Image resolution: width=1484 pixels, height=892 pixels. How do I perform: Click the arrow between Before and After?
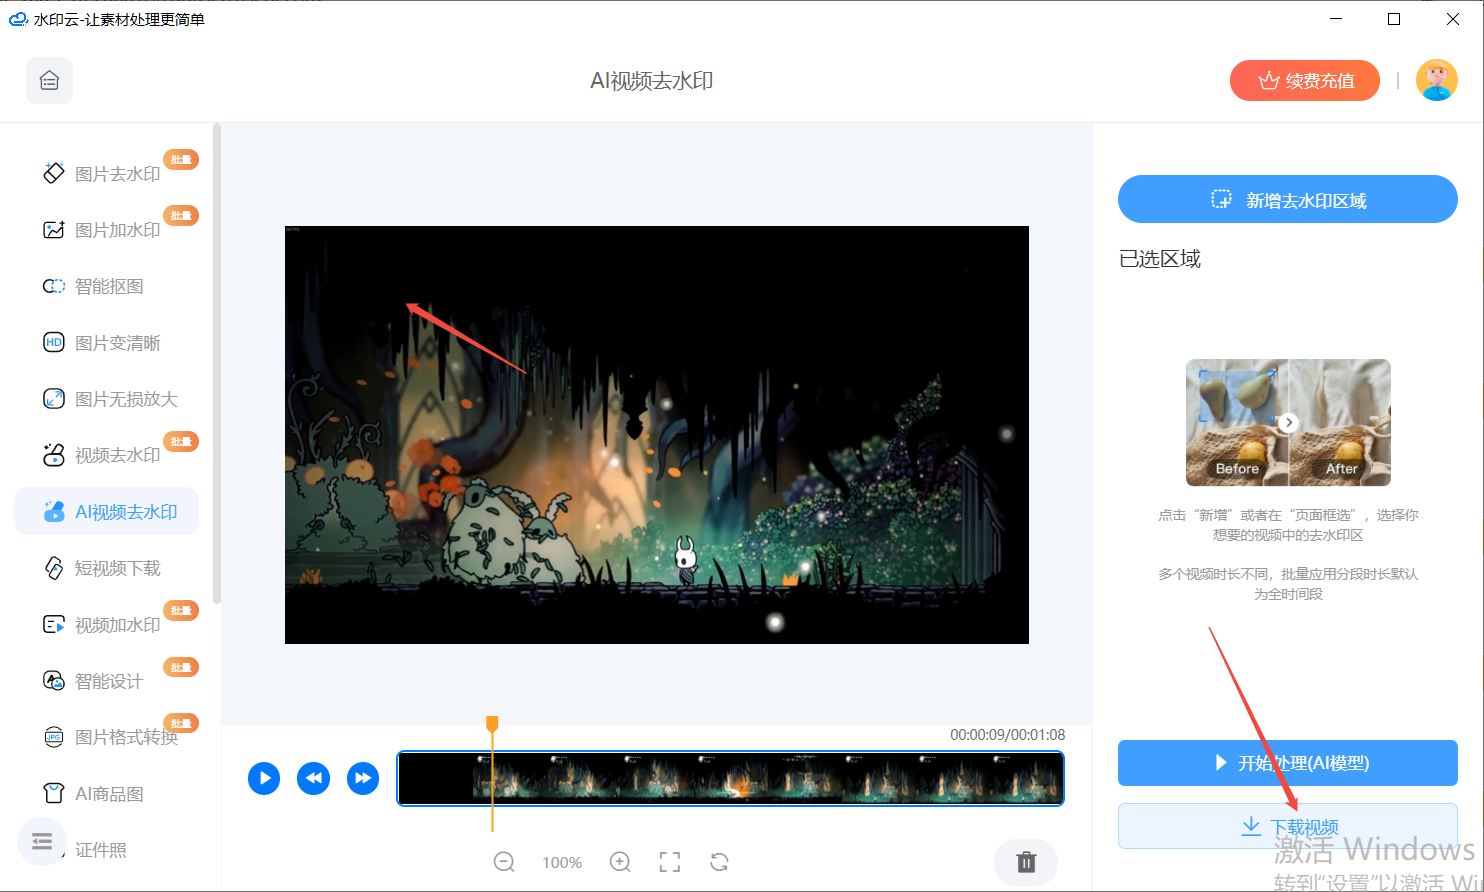(1289, 422)
